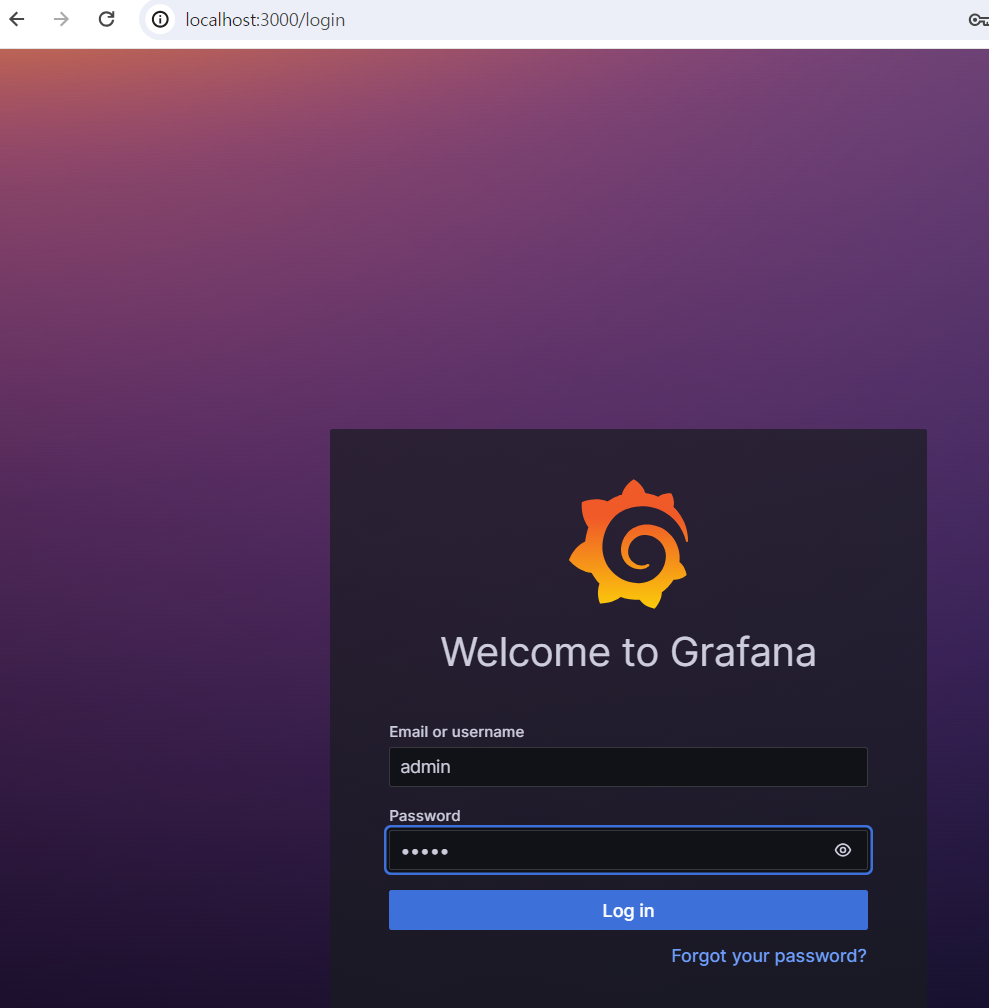Open the 'Forgot your password?' link
This screenshot has height=1008, width=989.
(768, 955)
